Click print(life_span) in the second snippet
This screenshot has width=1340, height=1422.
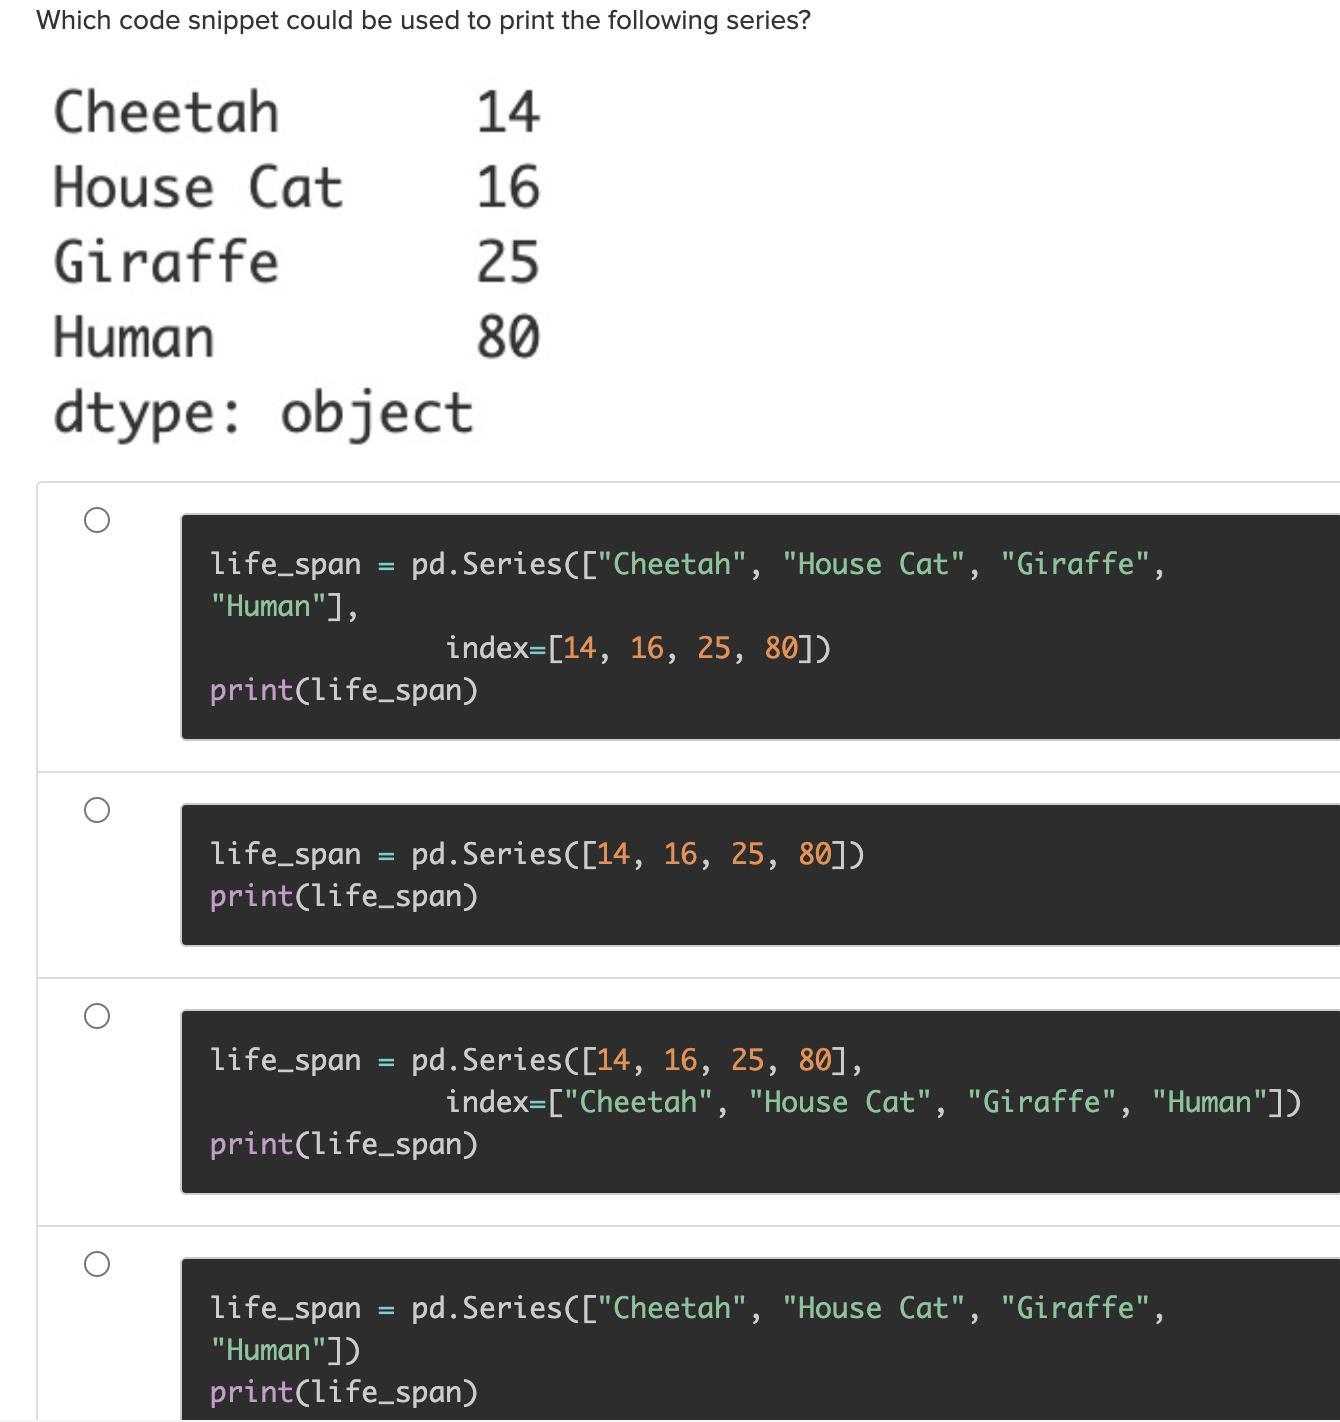(x=344, y=896)
